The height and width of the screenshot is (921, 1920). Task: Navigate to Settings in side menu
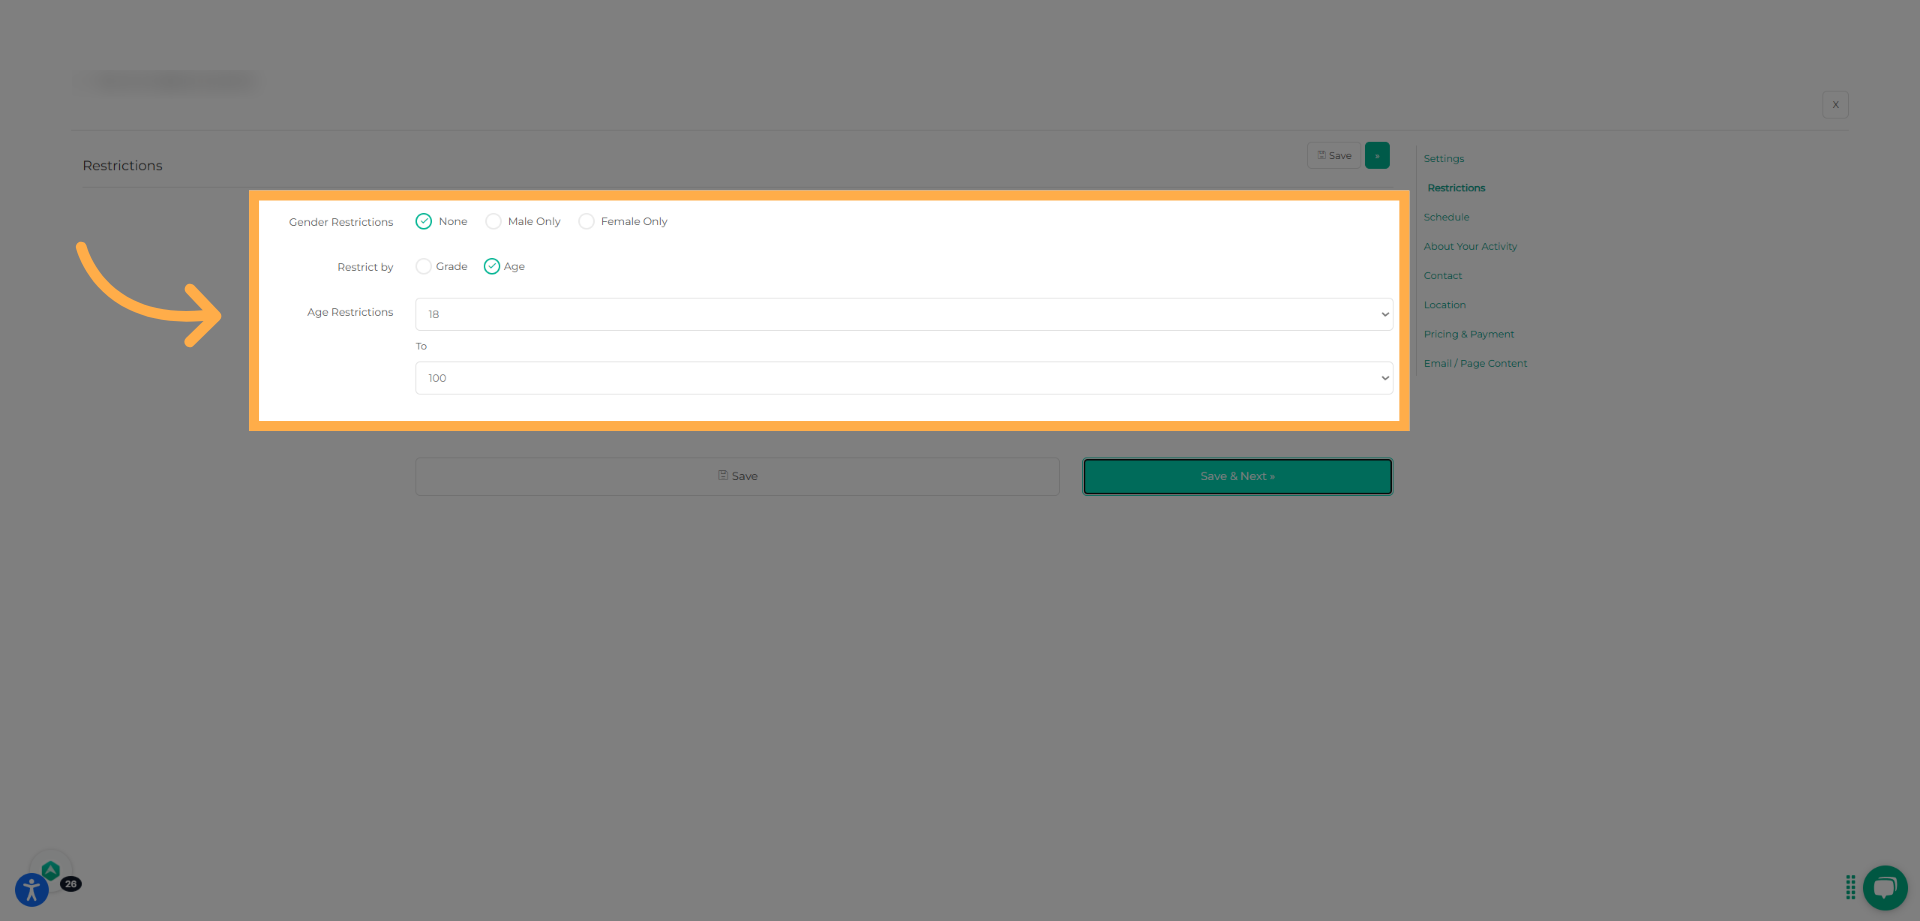[x=1443, y=159]
